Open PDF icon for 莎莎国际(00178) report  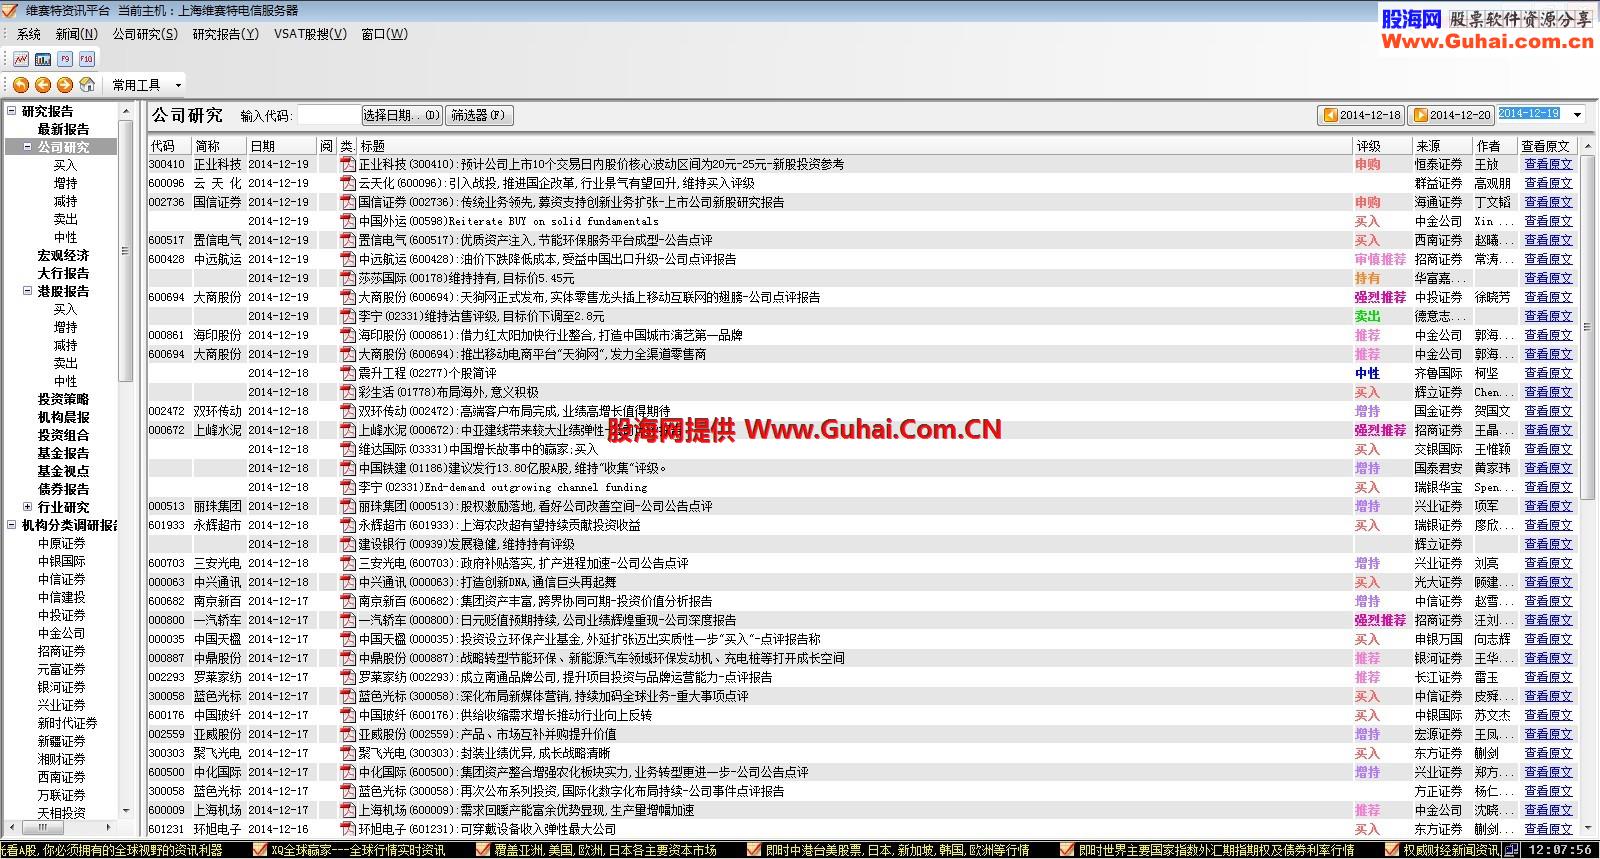(348, 278)
